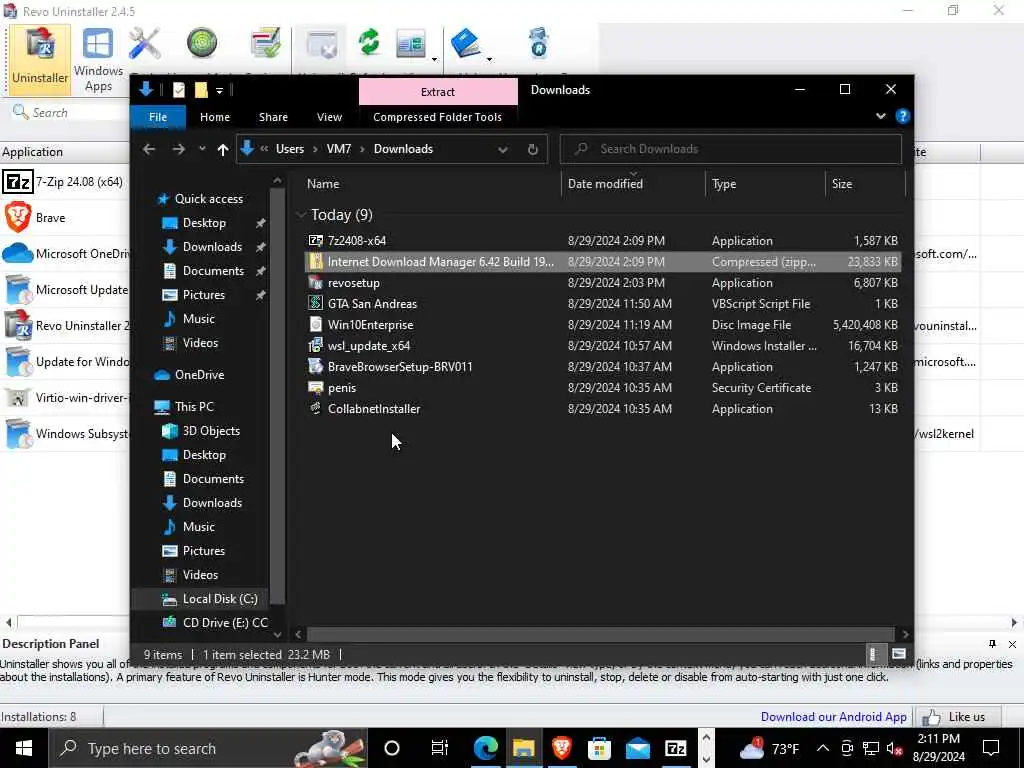Viewport: 1024px width, 768px height.
Task: Switch to large icons view in status bar
Action: click(x=899, y=654)
